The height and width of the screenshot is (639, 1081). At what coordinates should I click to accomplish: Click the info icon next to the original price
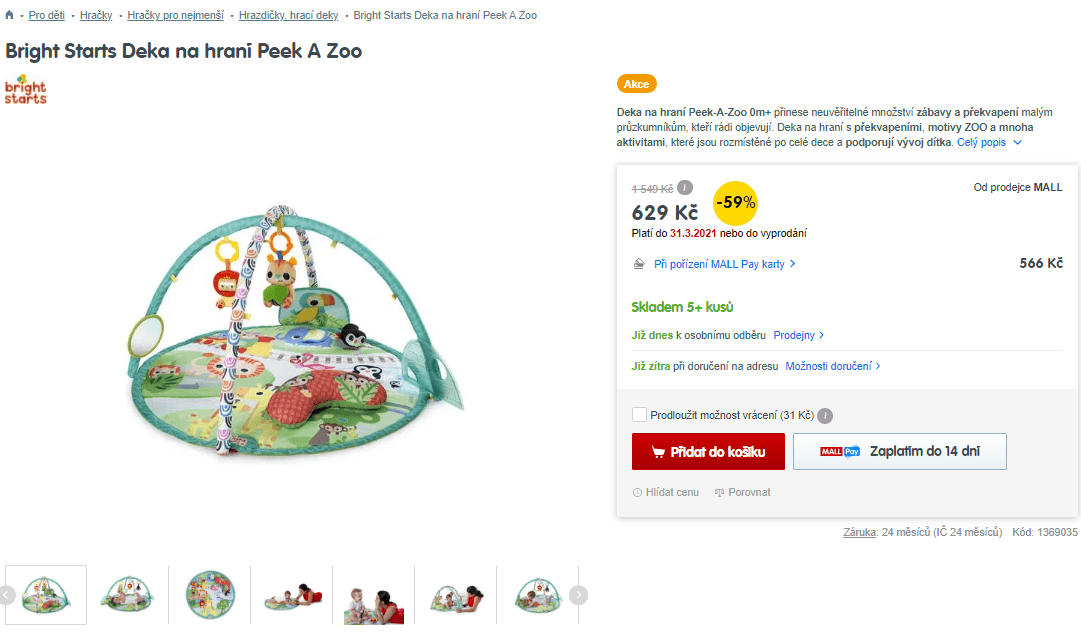[x=685, y=187]
